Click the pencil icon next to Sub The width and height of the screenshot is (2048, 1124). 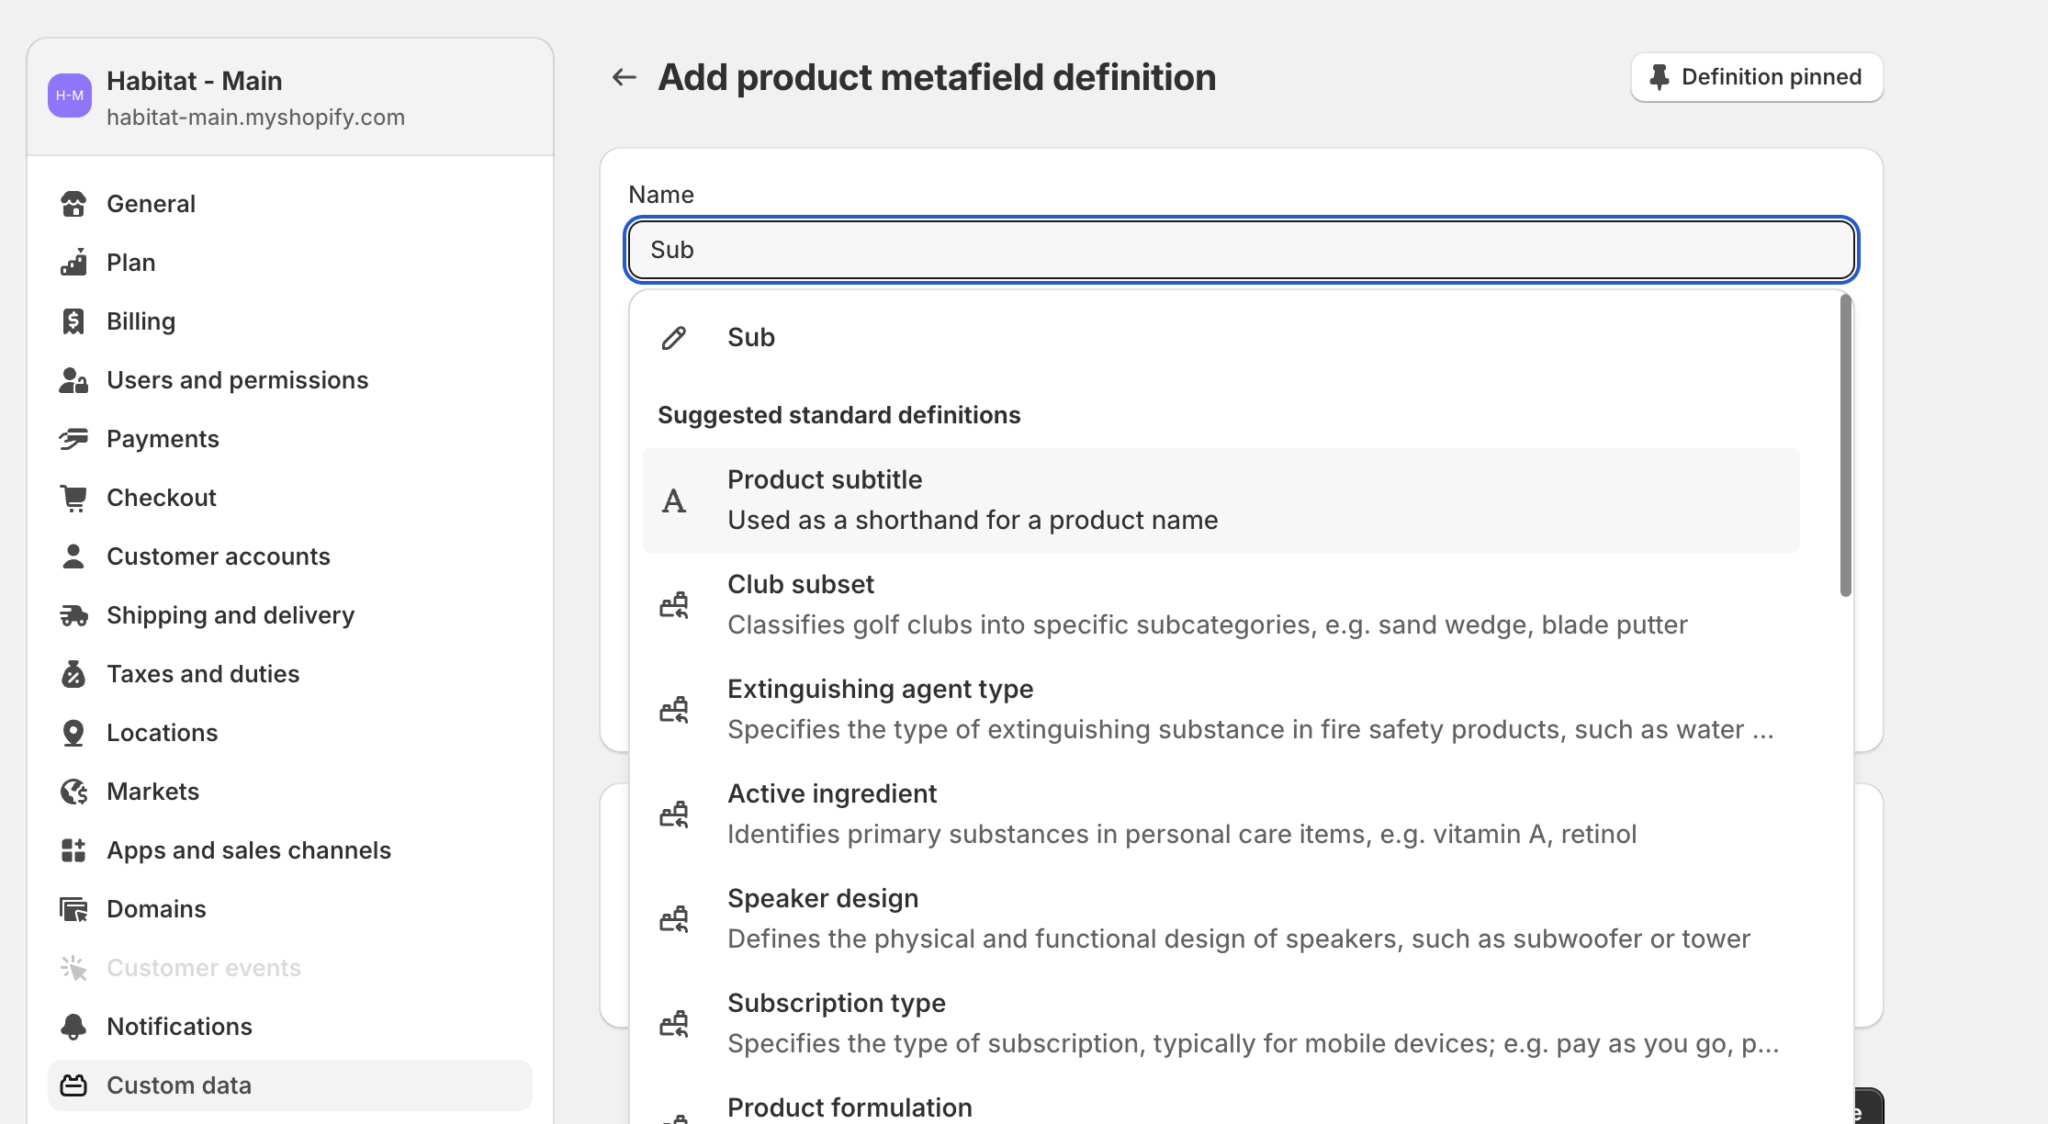coord(673,337)
